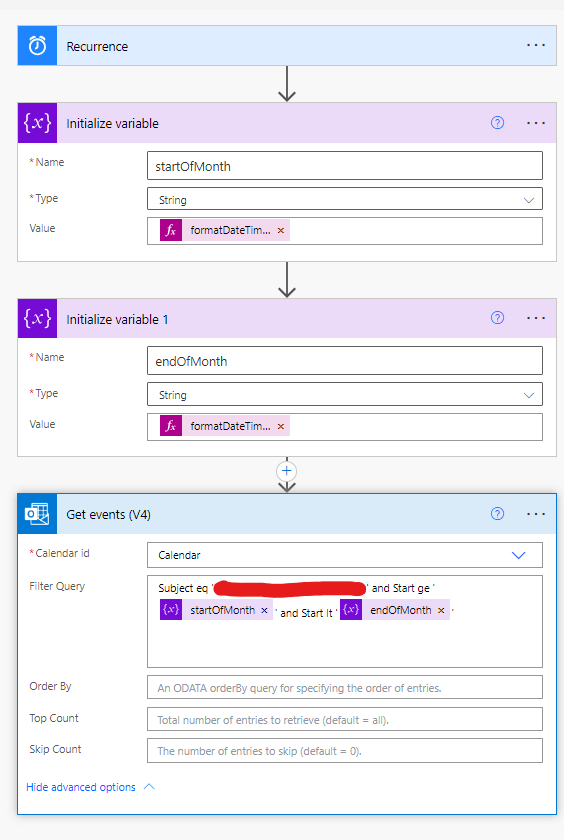Open help for Initialize variable step

point(497,123)
